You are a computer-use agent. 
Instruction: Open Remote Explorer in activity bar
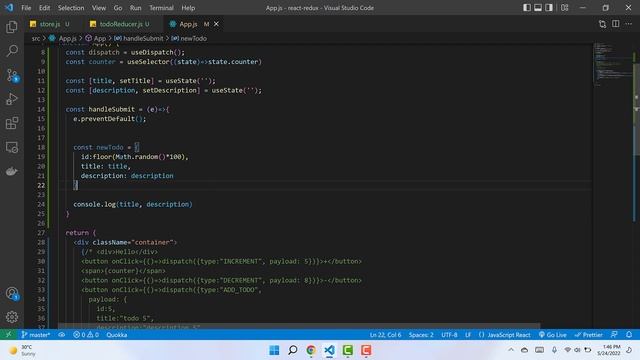coord(12,147)
